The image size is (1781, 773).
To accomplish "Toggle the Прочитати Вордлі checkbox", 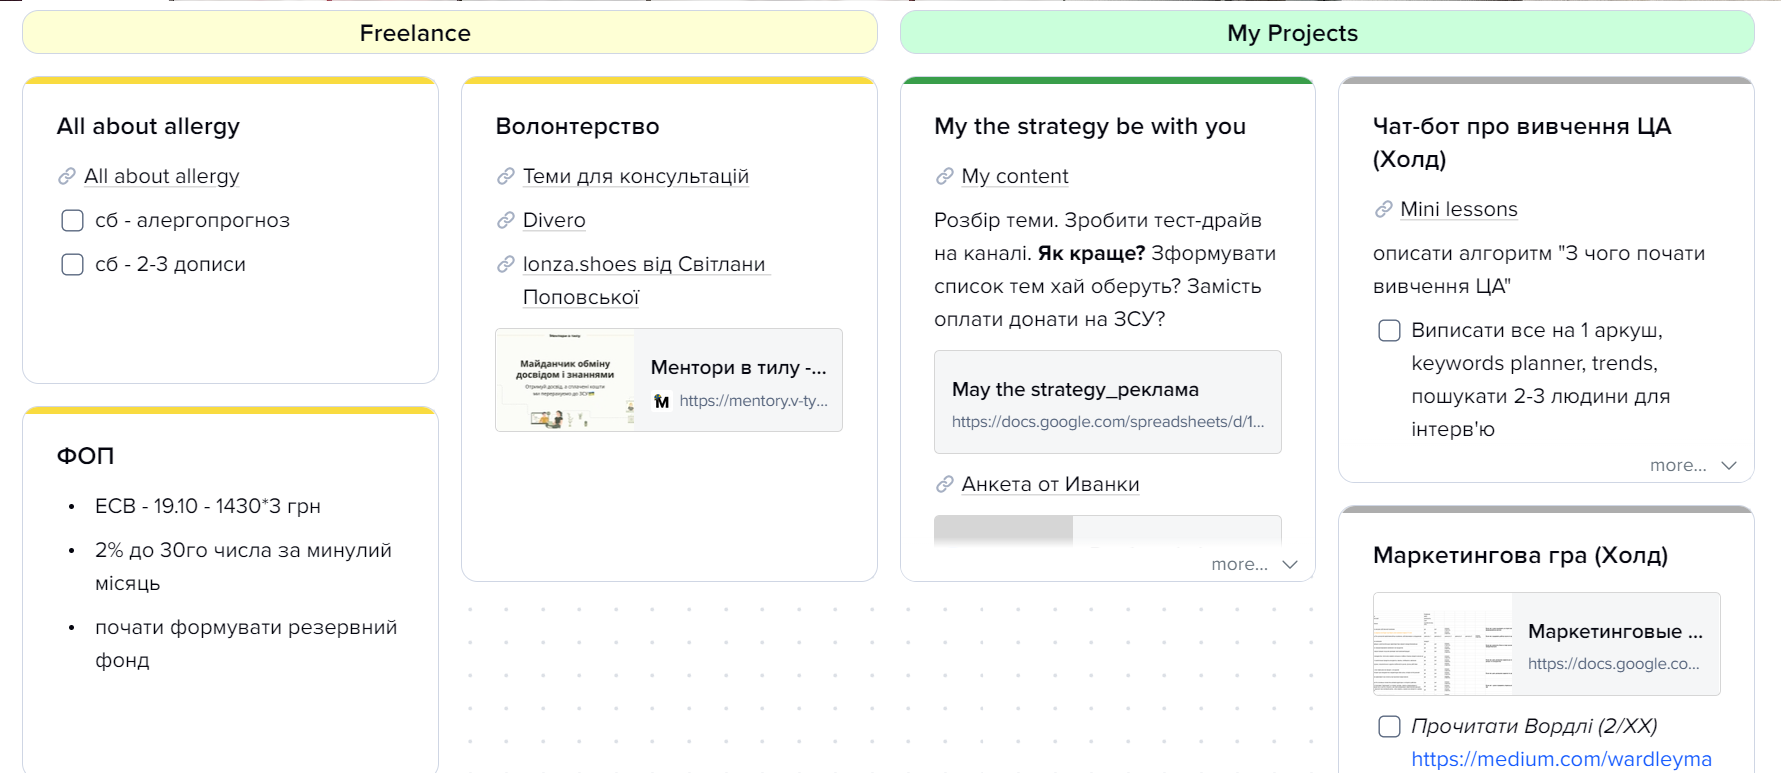I will pos(1390,727).
